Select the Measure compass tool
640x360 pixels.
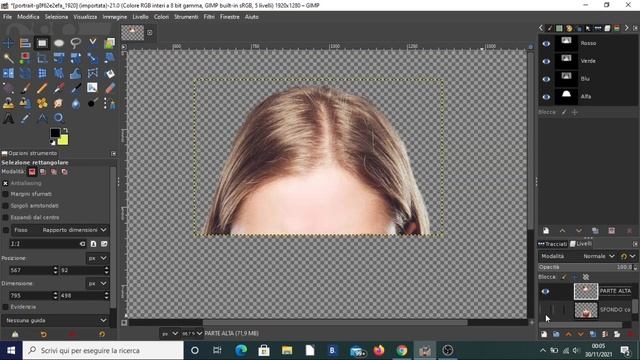[x=42, y=119]
